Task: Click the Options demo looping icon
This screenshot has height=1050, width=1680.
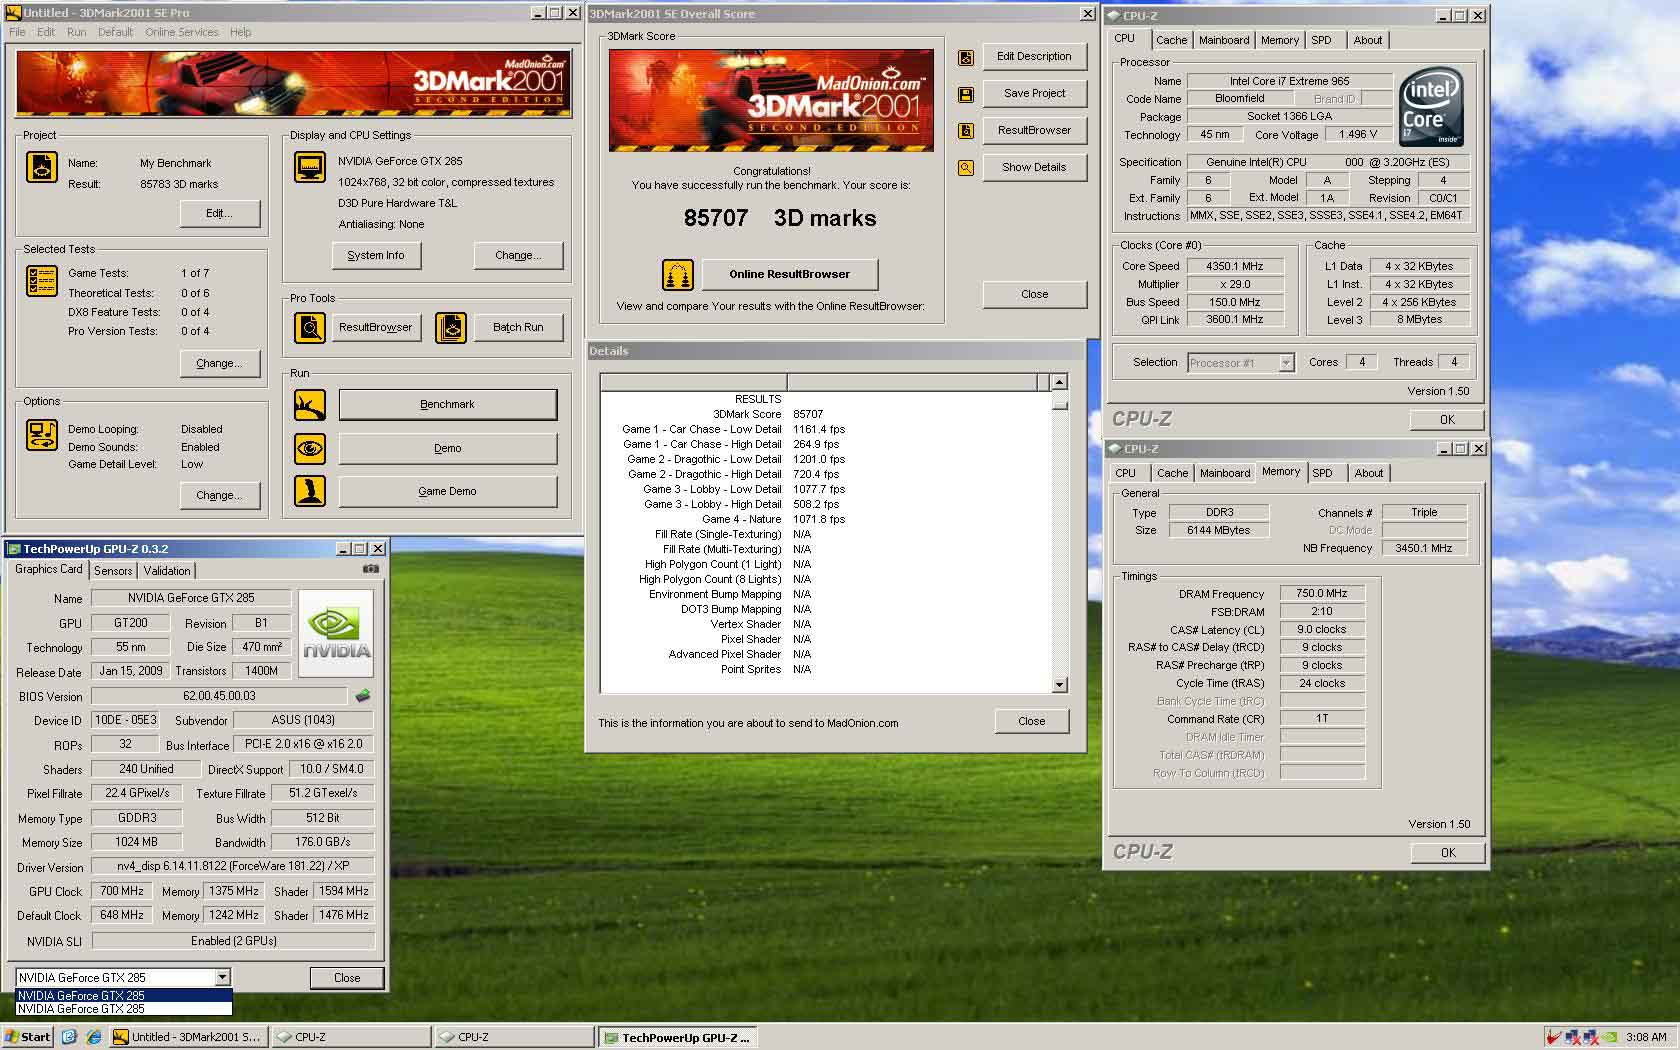Action: 41,435
